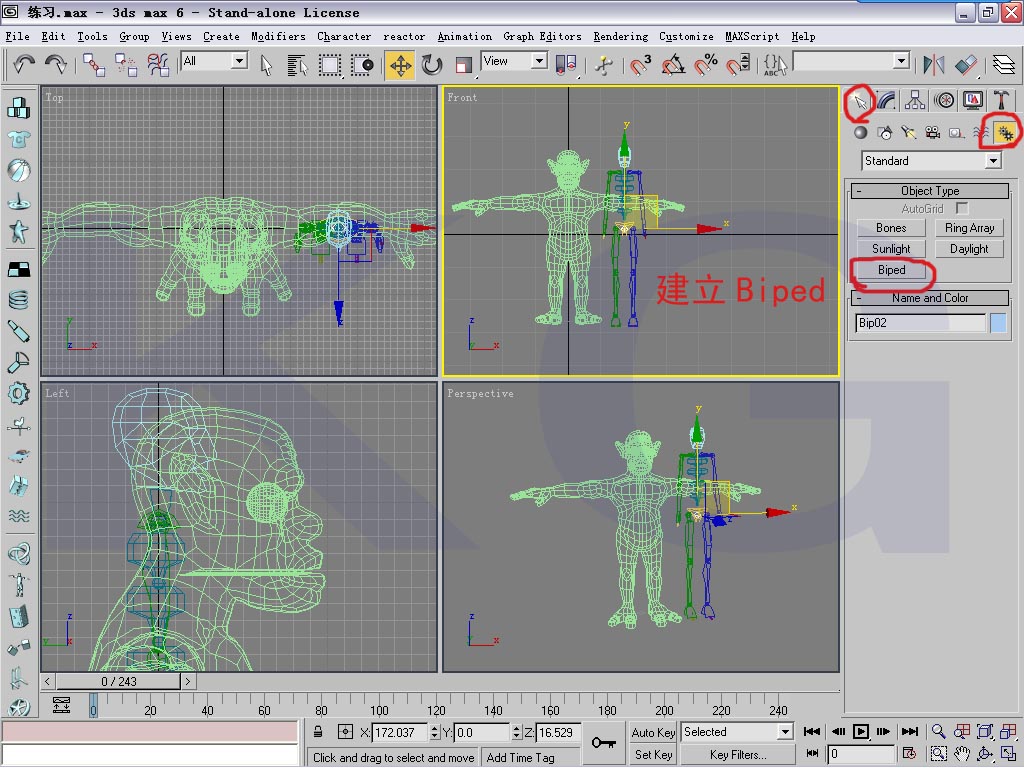Collapse the Name and Color rollout

930,298
